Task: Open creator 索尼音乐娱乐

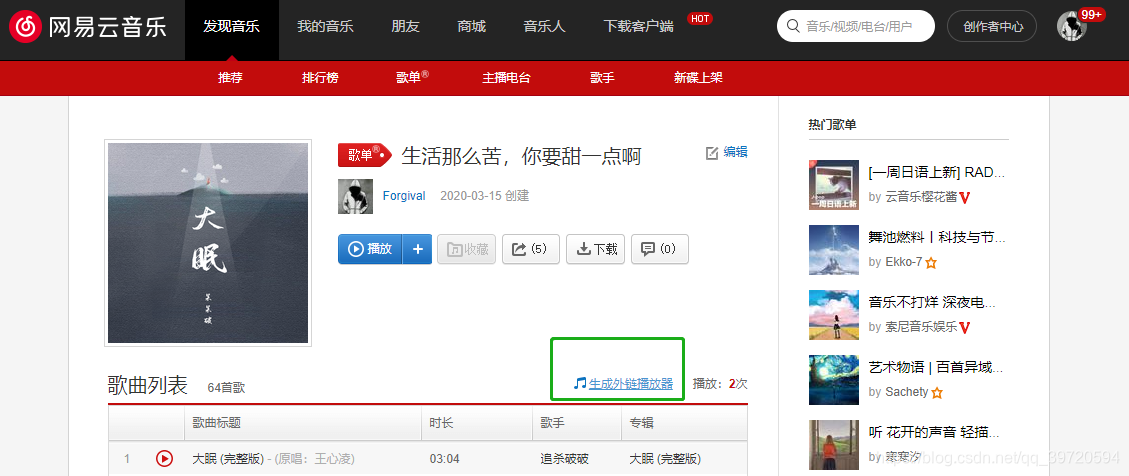Action: [x=920, y=327]
